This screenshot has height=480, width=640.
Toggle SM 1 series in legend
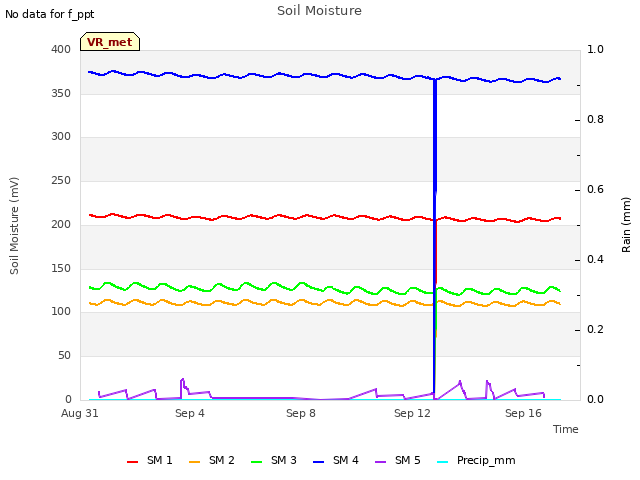[150, 460]
